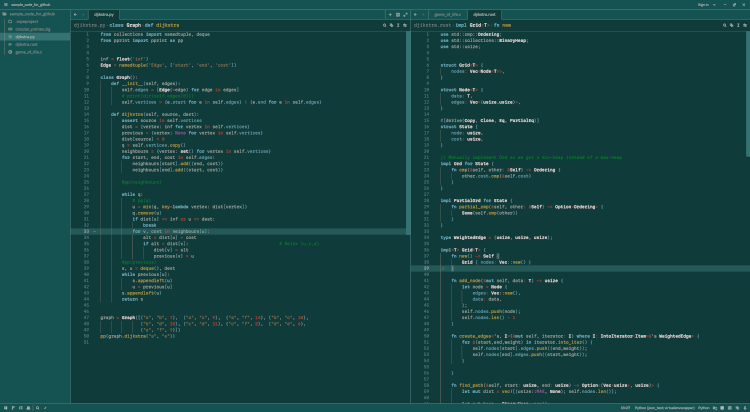Click the text cursor icon in dijkstra.rust toolbar
This screenshot has height=412, width=750.
pos(738,25)
